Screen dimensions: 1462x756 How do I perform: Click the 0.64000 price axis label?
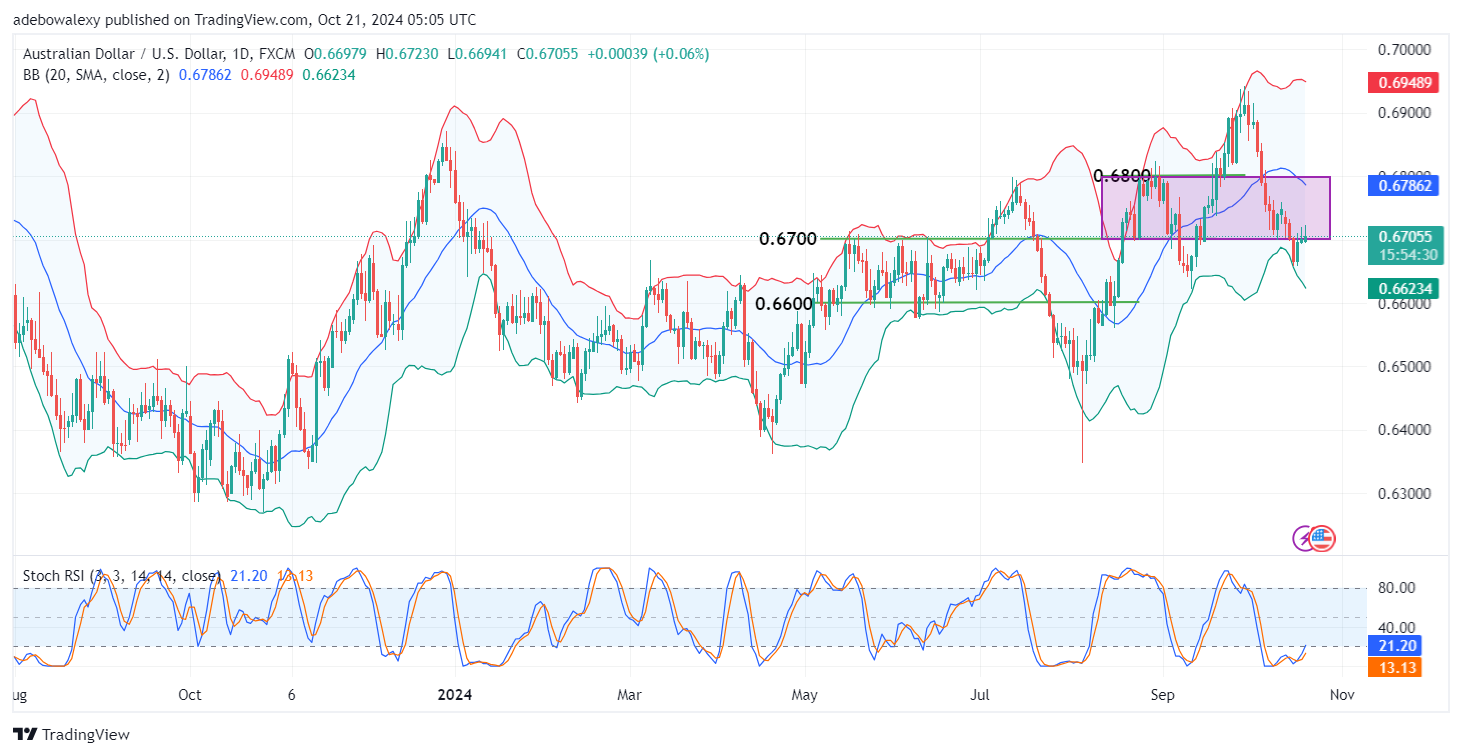tap(1404, 430)
